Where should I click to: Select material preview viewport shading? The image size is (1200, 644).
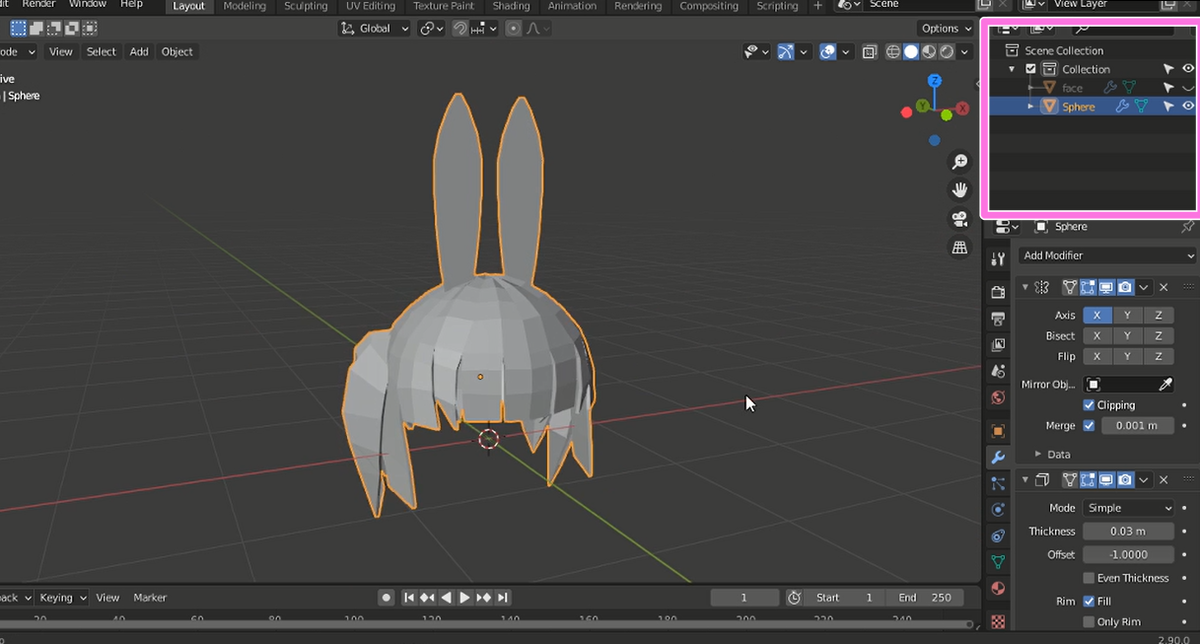[929, 52]
